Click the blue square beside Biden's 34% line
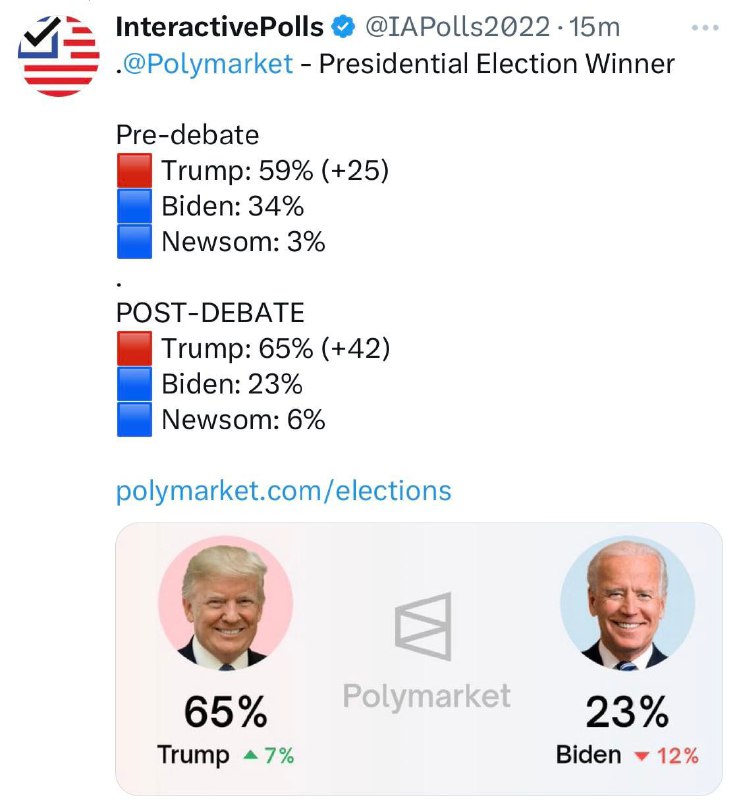 click(135, 207)
